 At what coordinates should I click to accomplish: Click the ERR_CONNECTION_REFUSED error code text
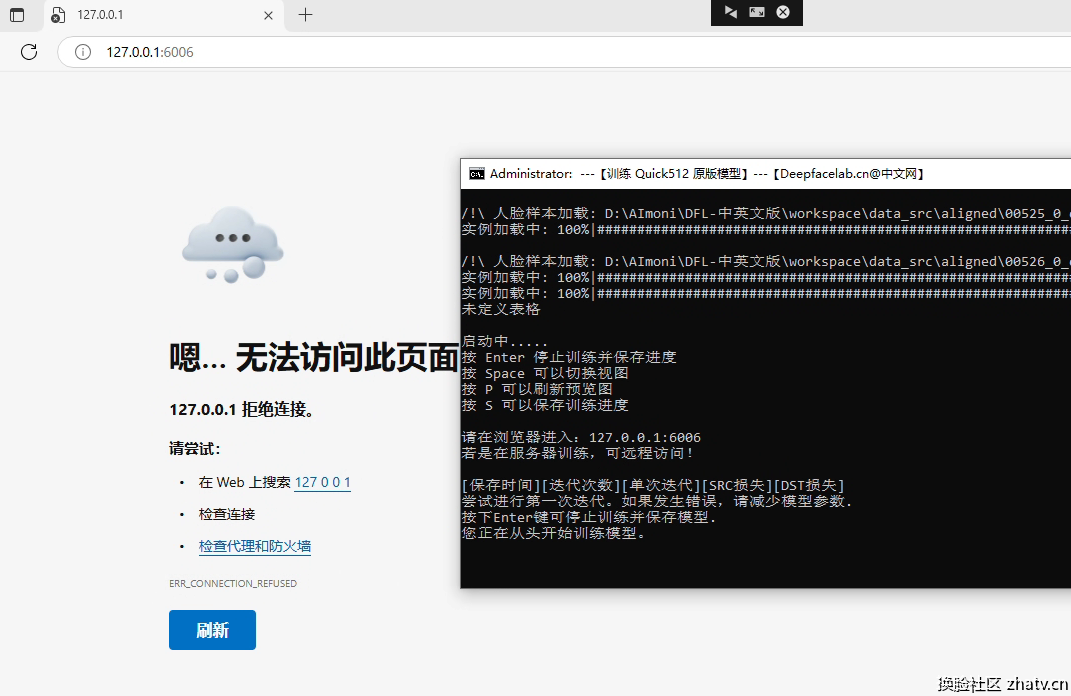pyautogui.click(x=233, y=583)
